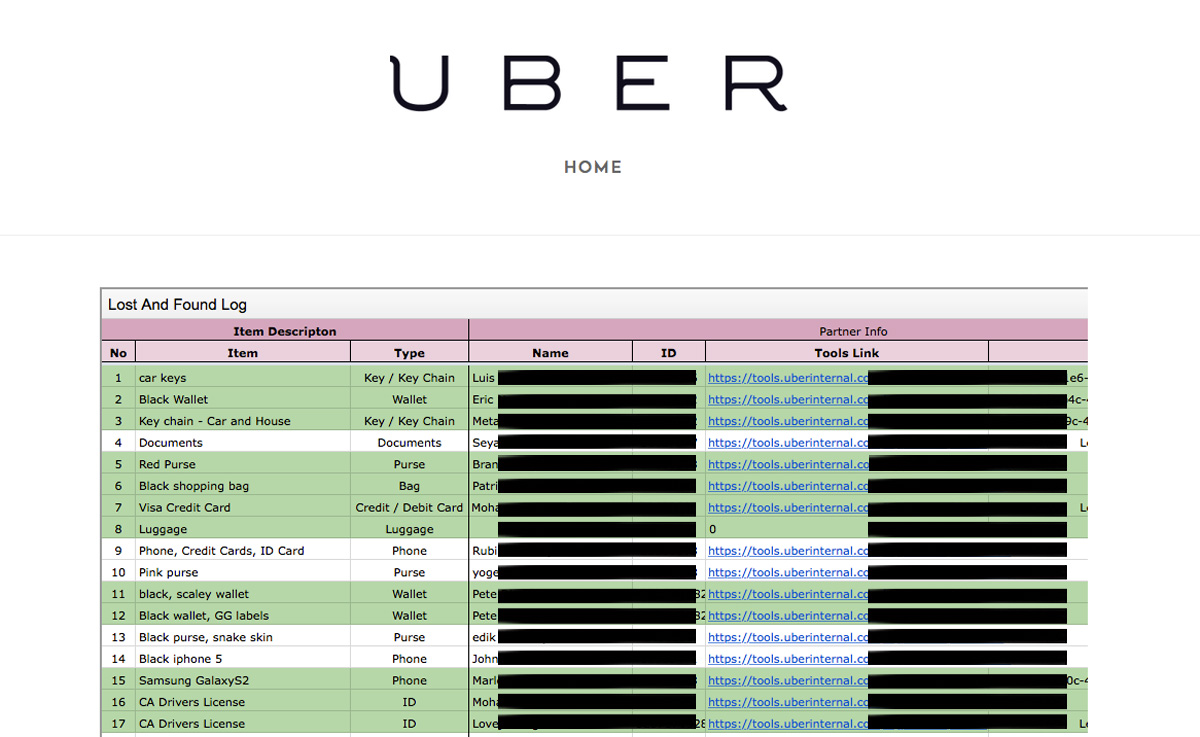Select the 'Black purse, snake skin' cell
Image resolution: width=1200 pixels, height=737 pixels.
coord(243,638)
